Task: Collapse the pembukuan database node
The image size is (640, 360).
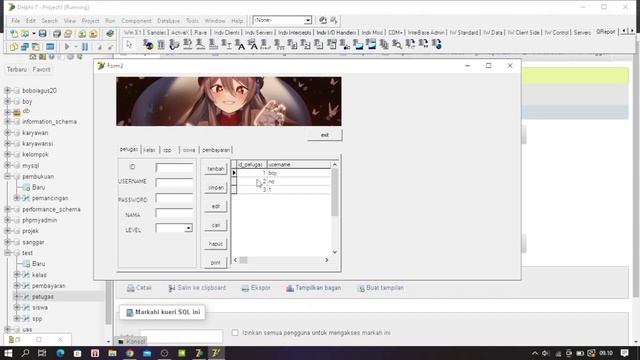Action: 7,176
